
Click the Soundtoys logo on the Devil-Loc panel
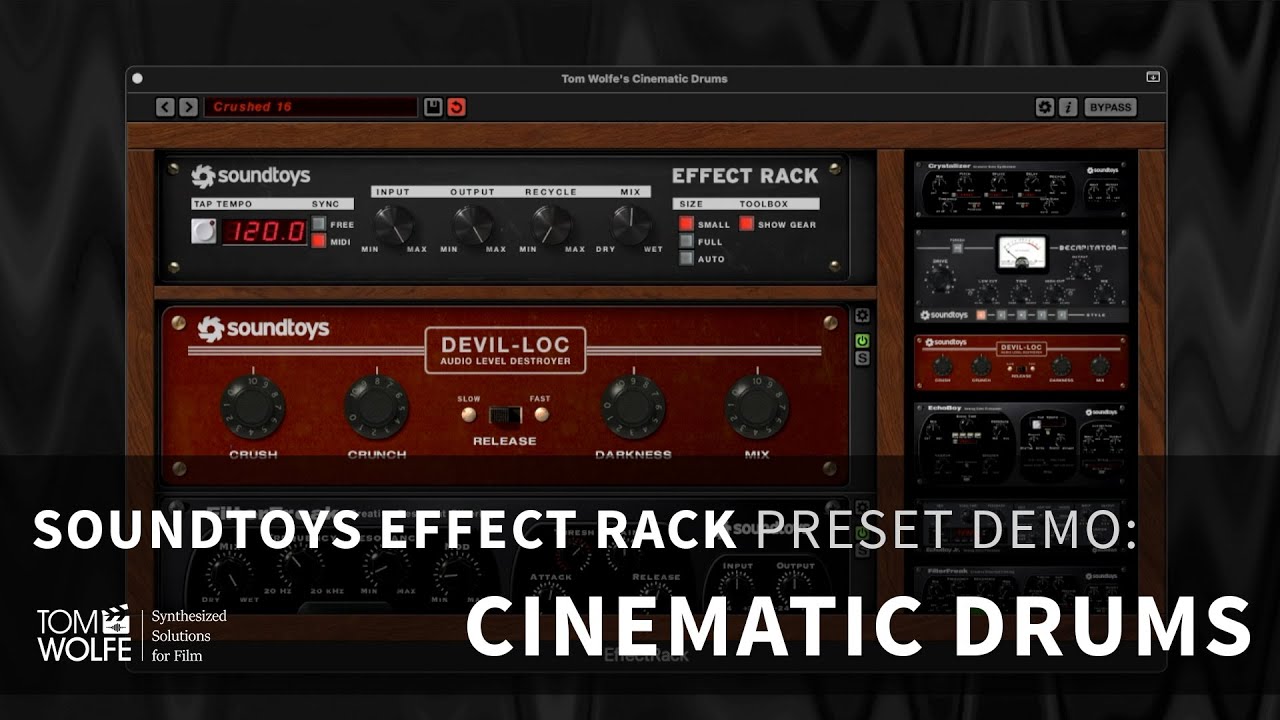pos(263,328)
